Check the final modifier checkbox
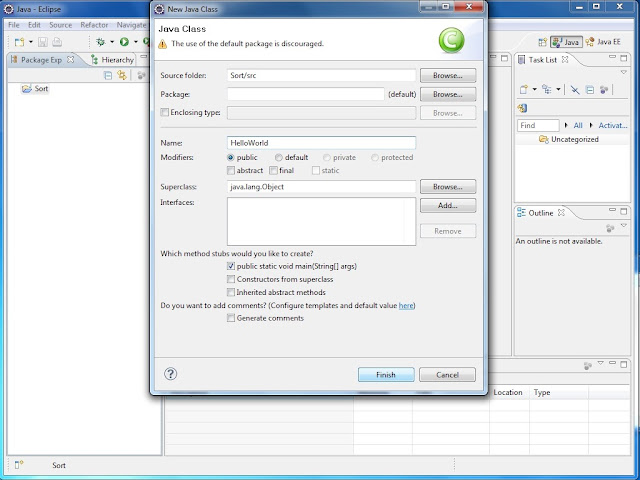Viewport: 640px width, 480px height. click(273, 170)
